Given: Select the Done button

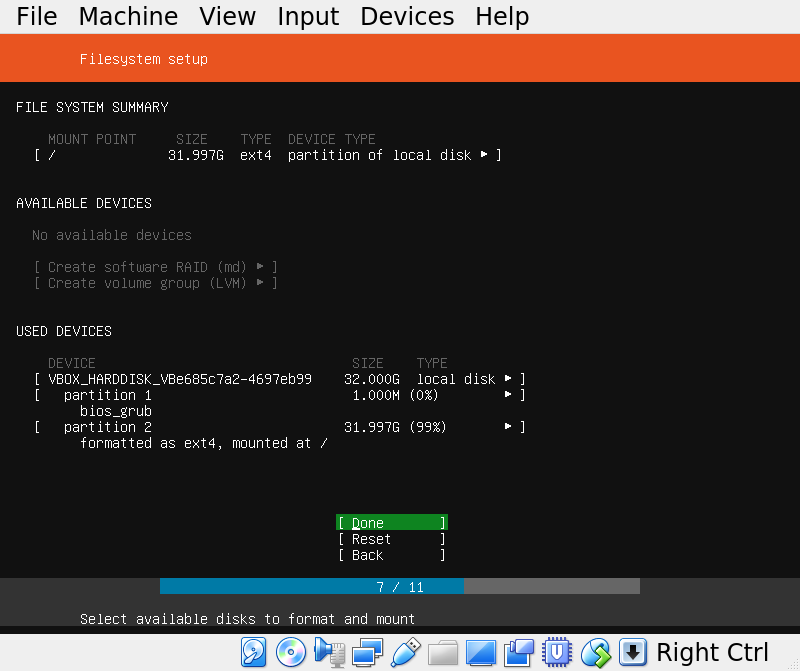Looking at the screenshot, I should (390, 522).
